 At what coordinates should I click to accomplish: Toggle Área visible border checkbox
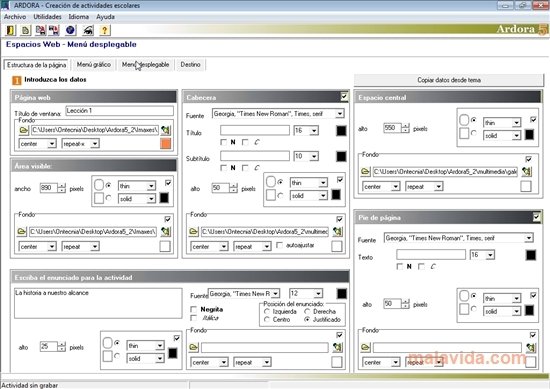coord(168,183)
